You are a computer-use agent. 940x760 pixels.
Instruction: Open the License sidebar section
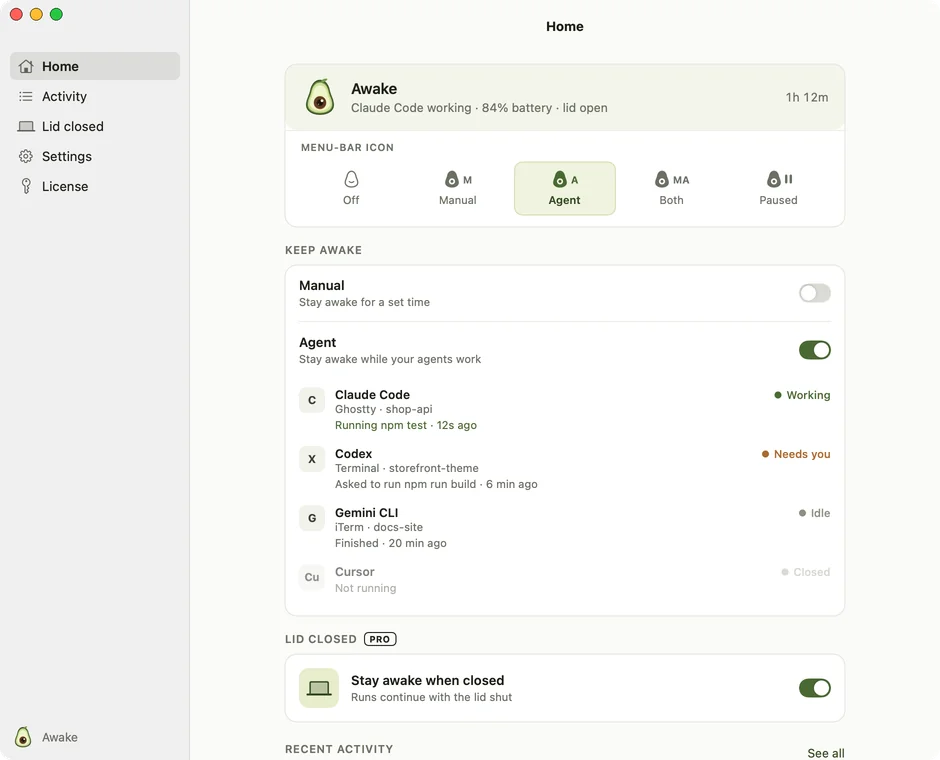[95, 186]
